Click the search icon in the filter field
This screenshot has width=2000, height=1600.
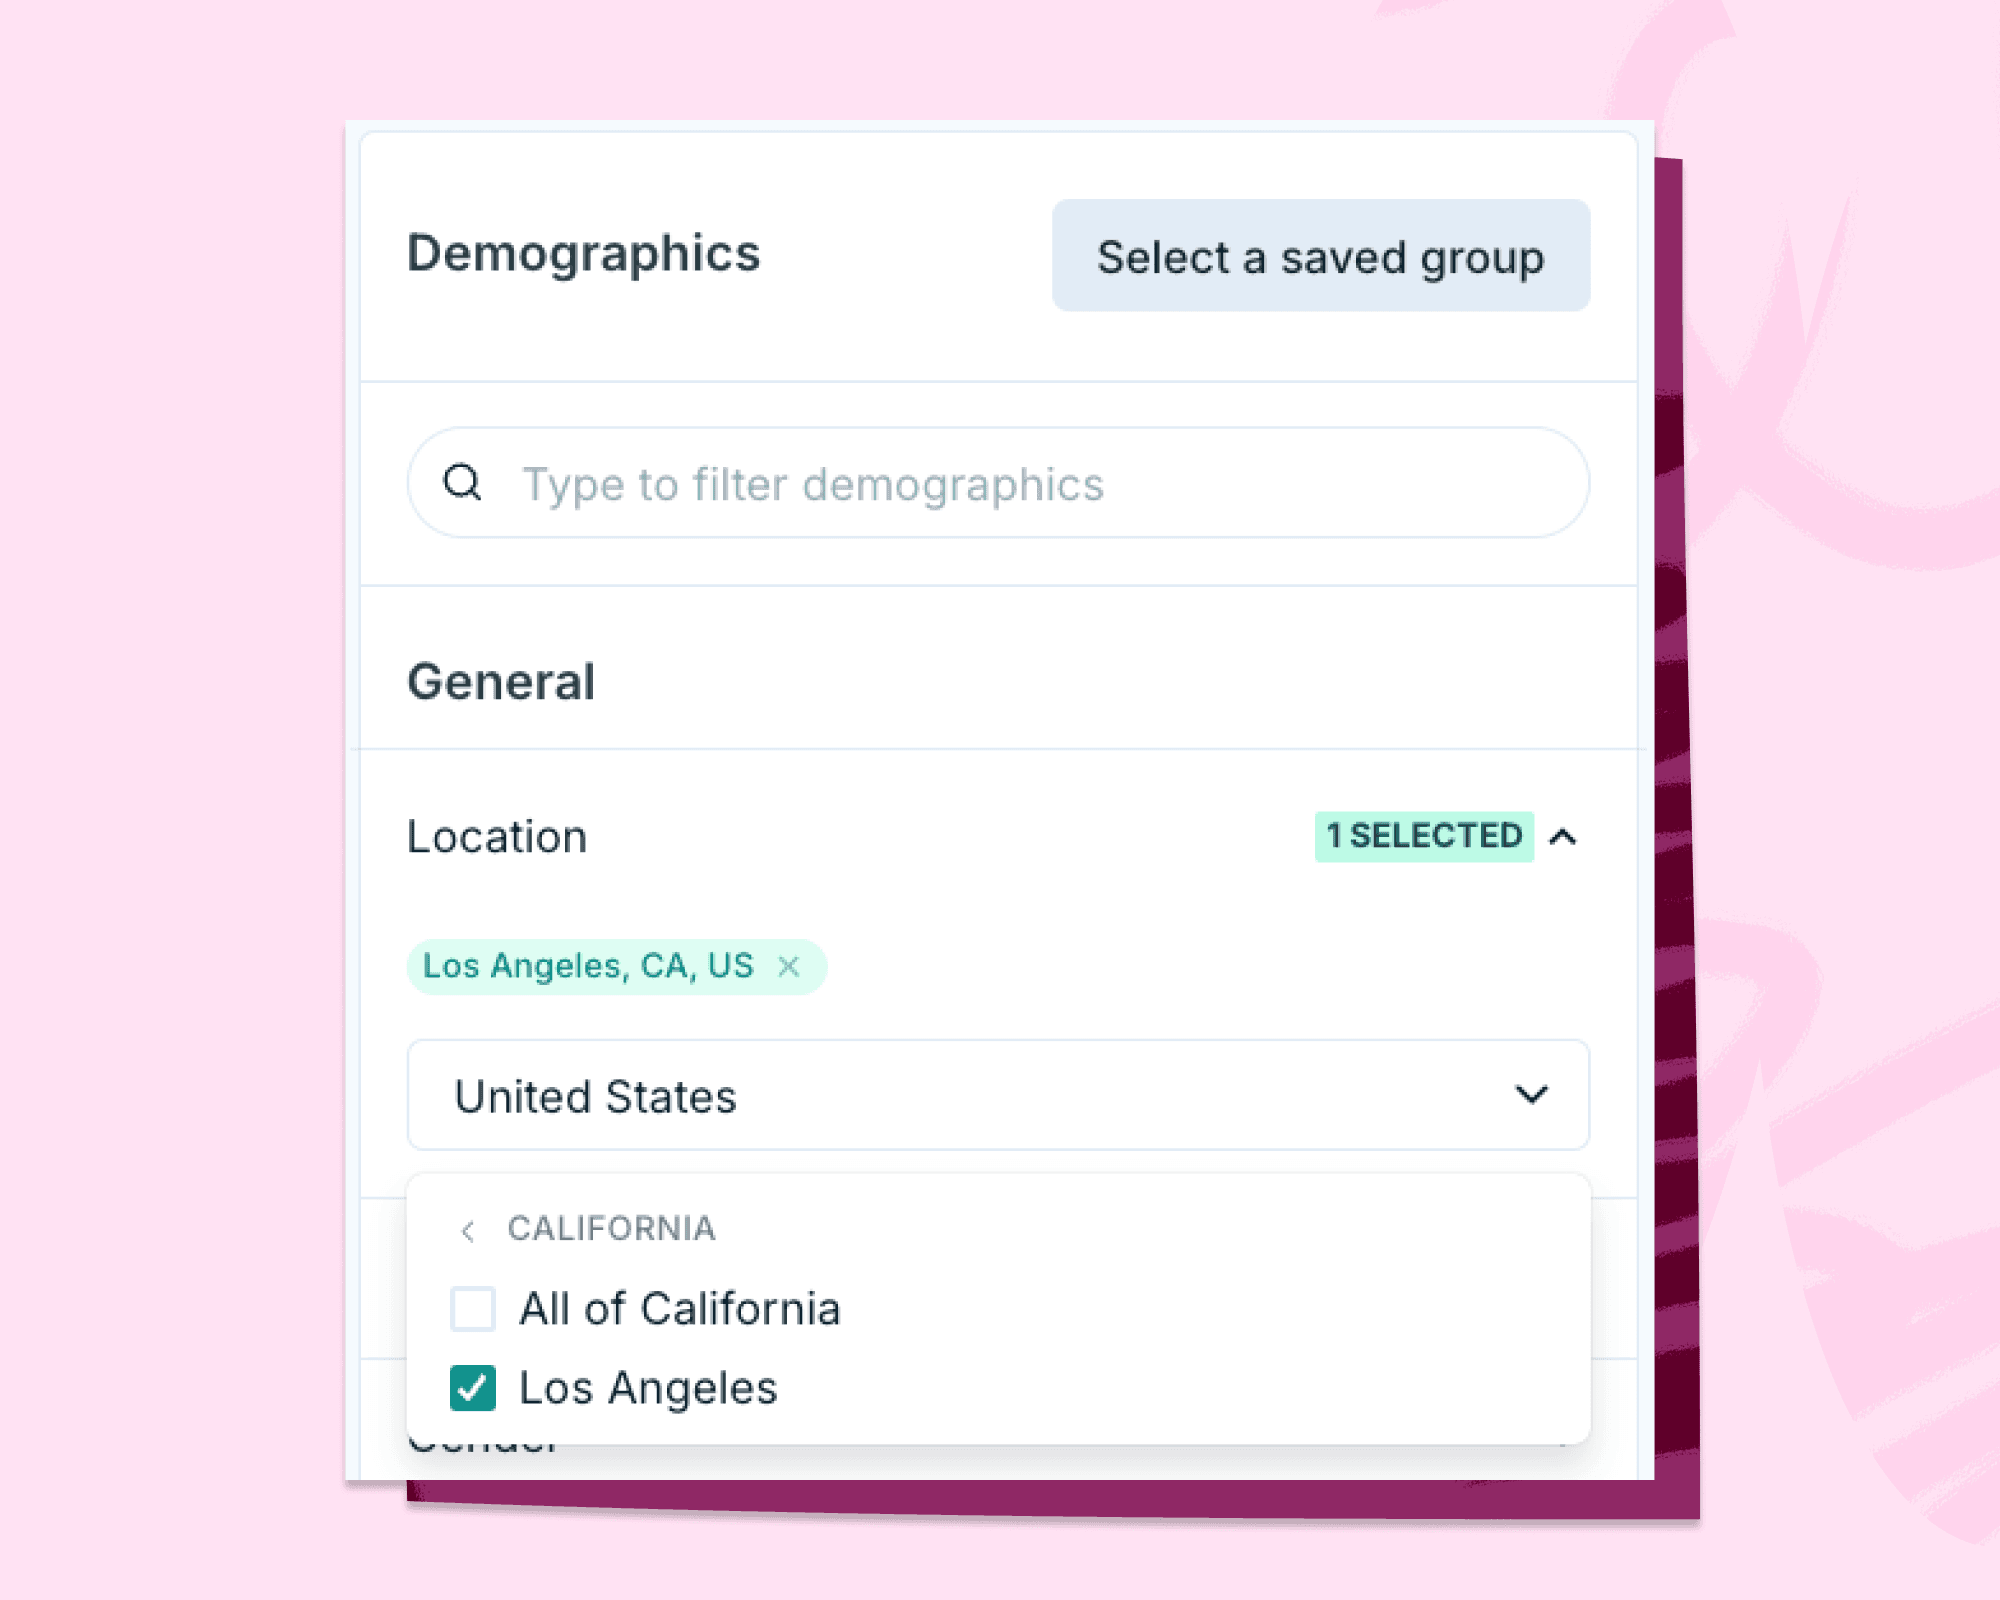[x=463, y=483]
